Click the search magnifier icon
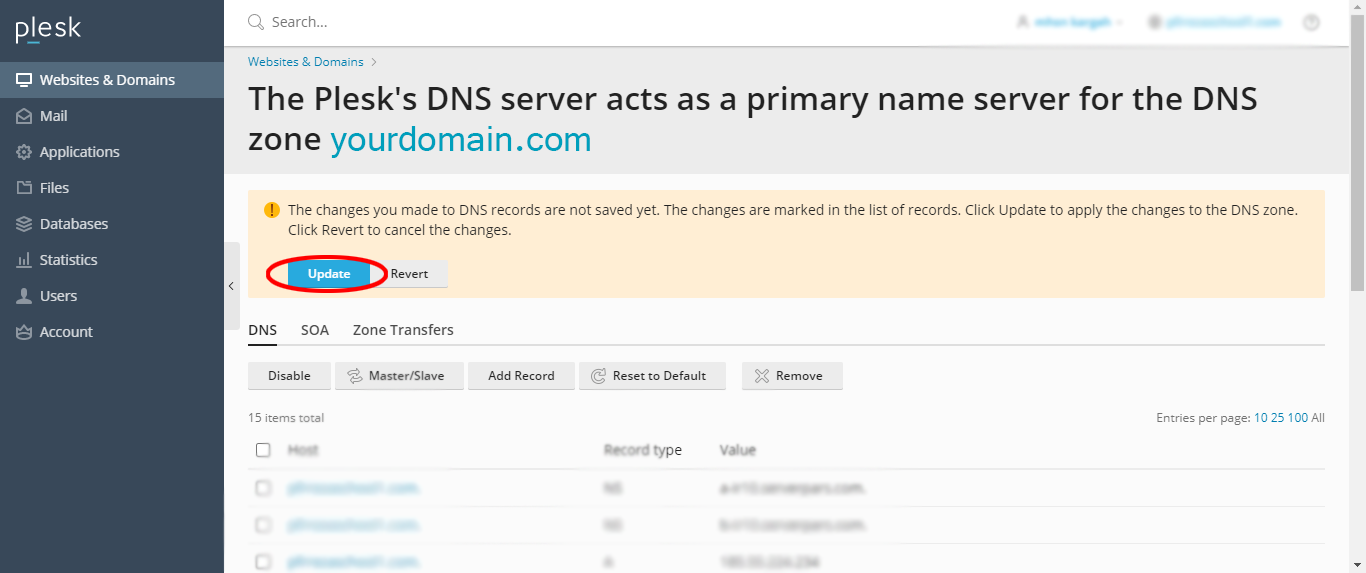The height and width of the screenshot is (573, 1366). coord(256,22)
